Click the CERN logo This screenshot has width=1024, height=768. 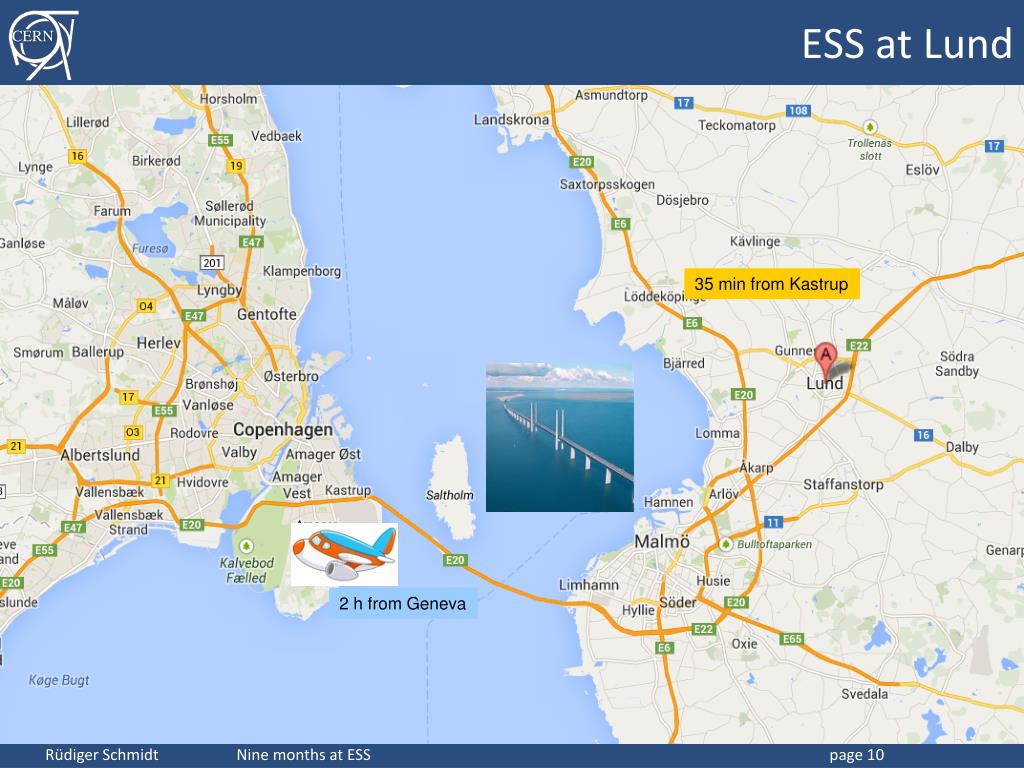pos(43,44)
